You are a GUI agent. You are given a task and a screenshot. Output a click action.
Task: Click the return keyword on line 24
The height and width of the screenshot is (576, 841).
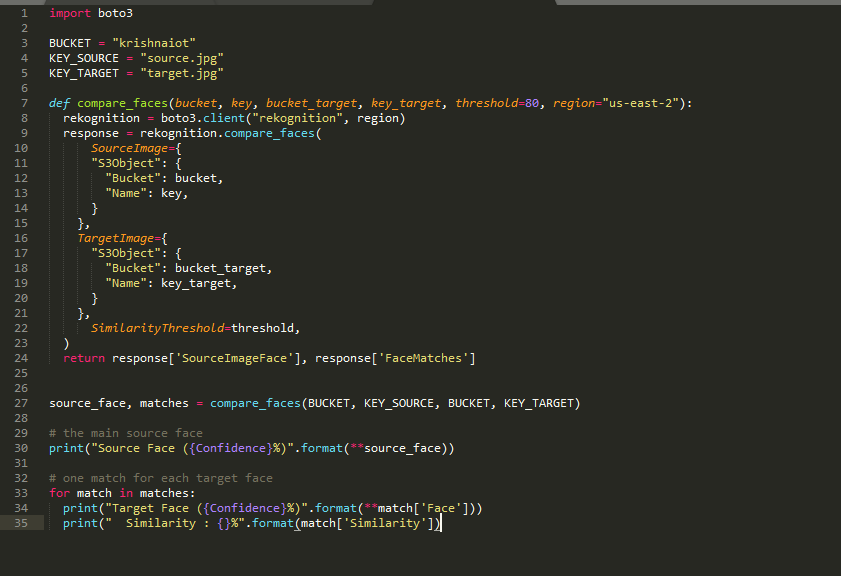click(84, 358)
